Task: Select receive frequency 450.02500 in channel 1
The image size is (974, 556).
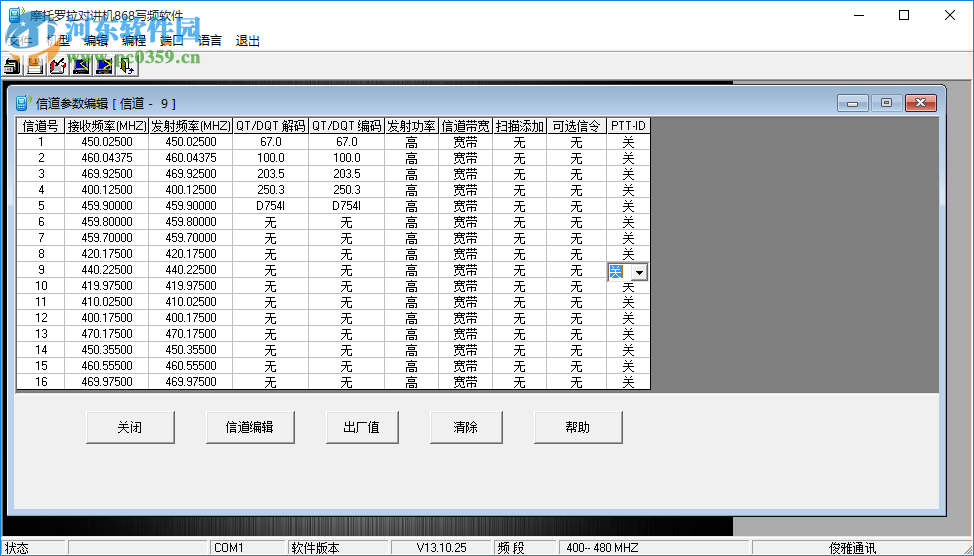Action: pyautogui.click(x=107, y=142)
